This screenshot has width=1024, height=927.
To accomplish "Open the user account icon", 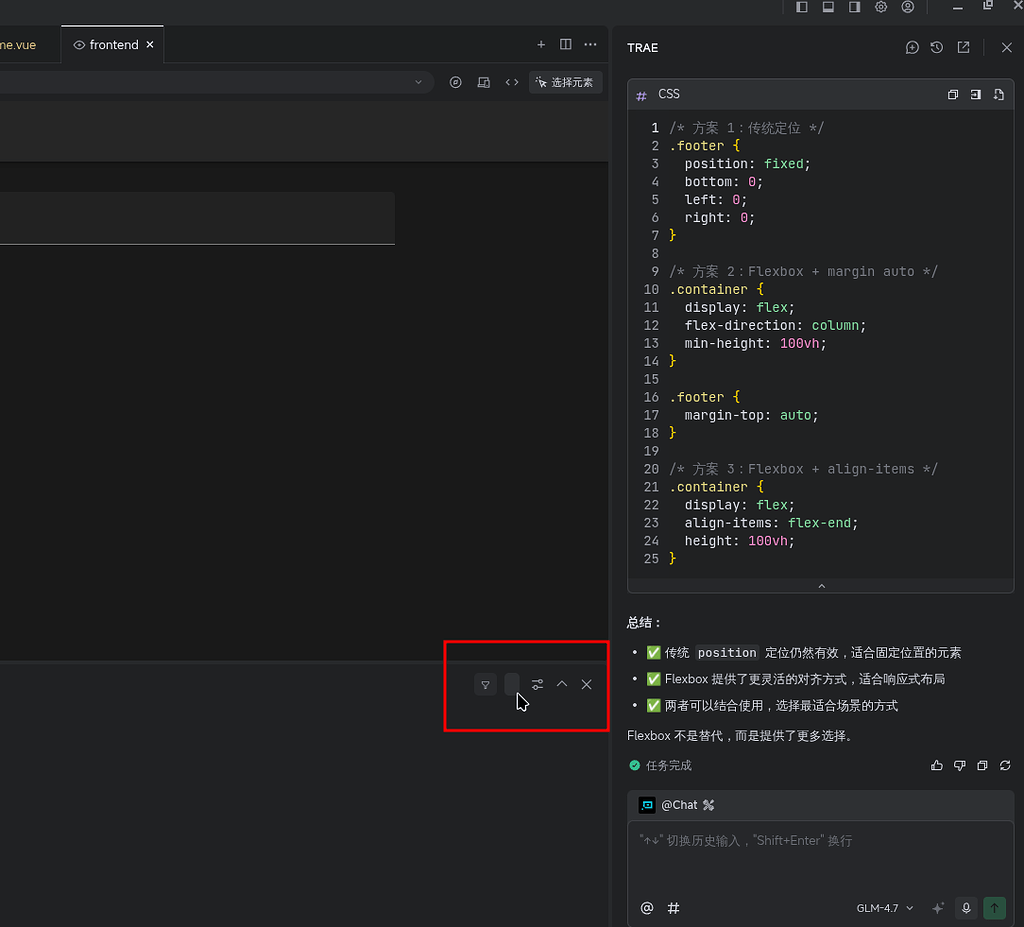I will 908,7.
